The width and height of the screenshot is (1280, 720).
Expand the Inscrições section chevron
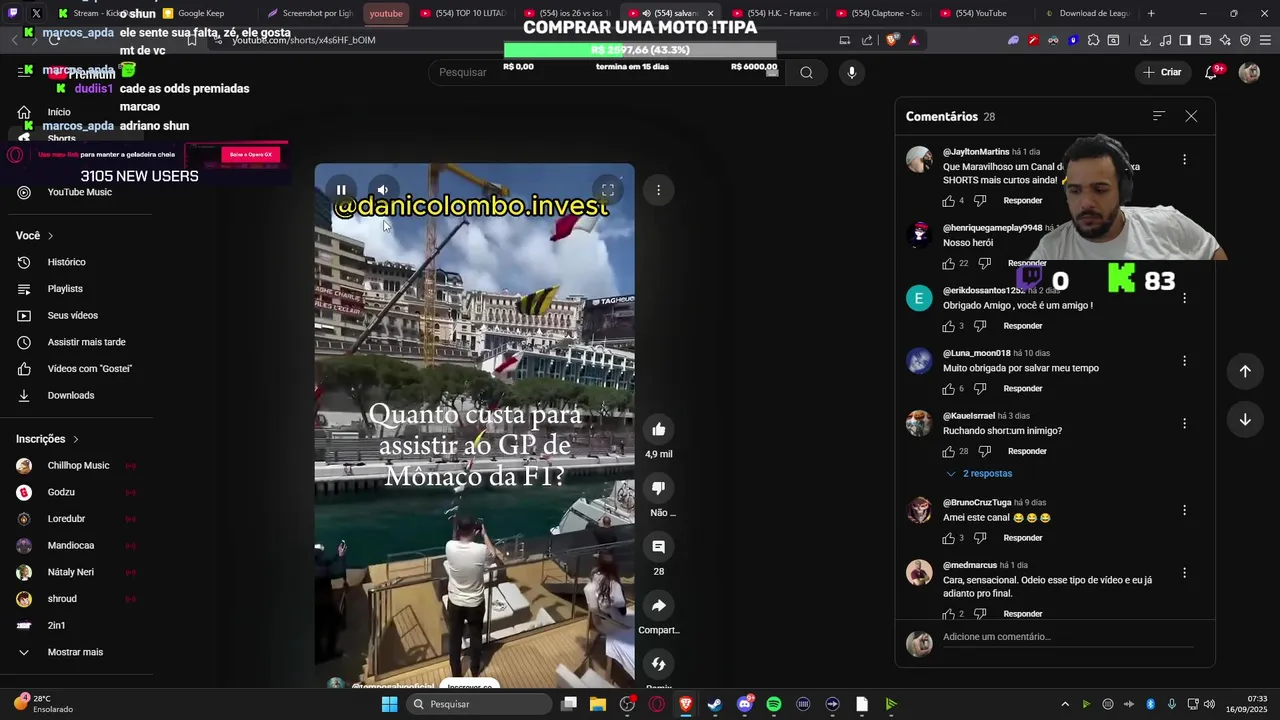click(x=75, y=439)
